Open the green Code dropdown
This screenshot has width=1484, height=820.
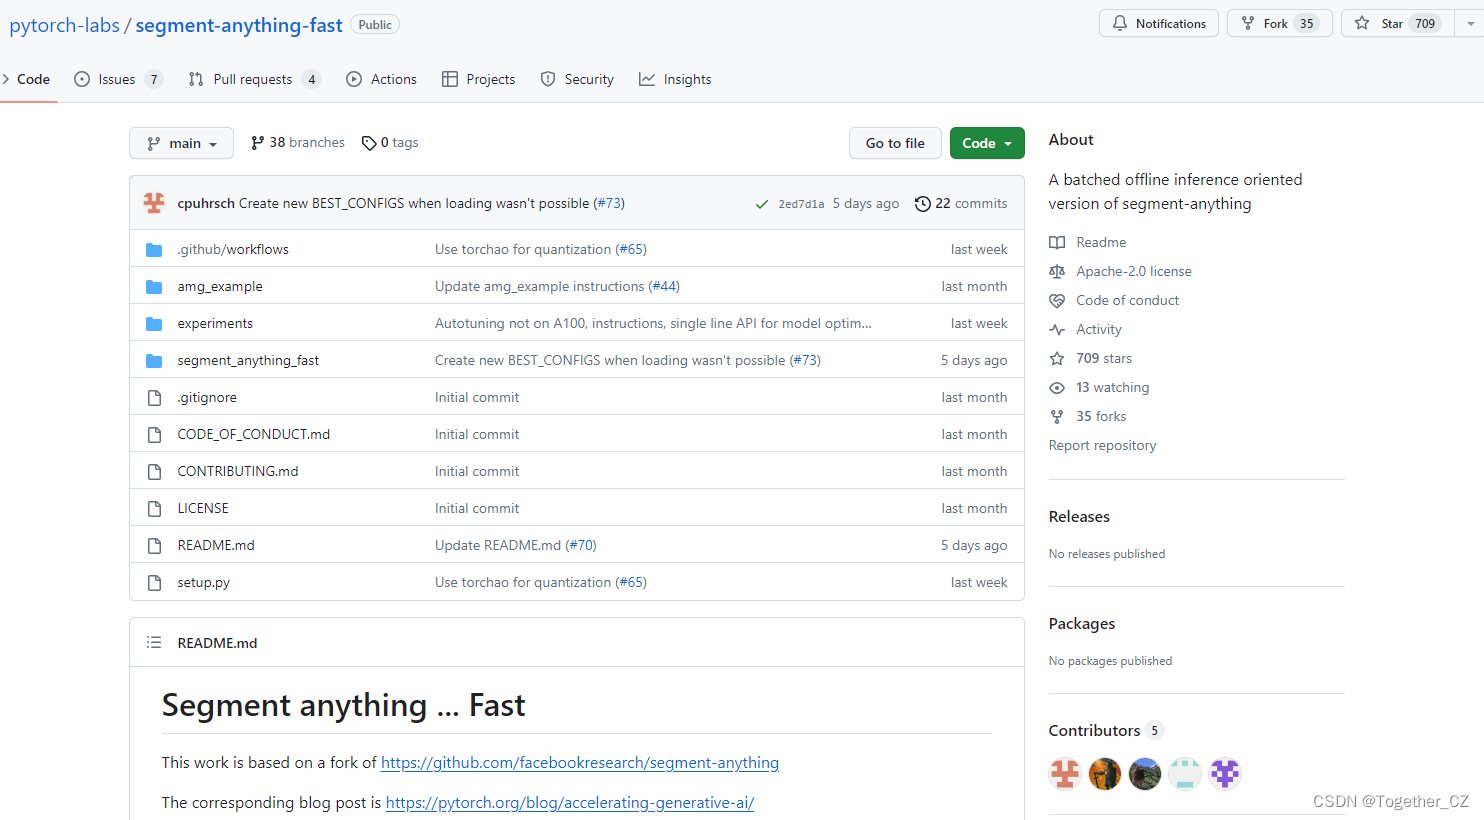click(987, 143)
